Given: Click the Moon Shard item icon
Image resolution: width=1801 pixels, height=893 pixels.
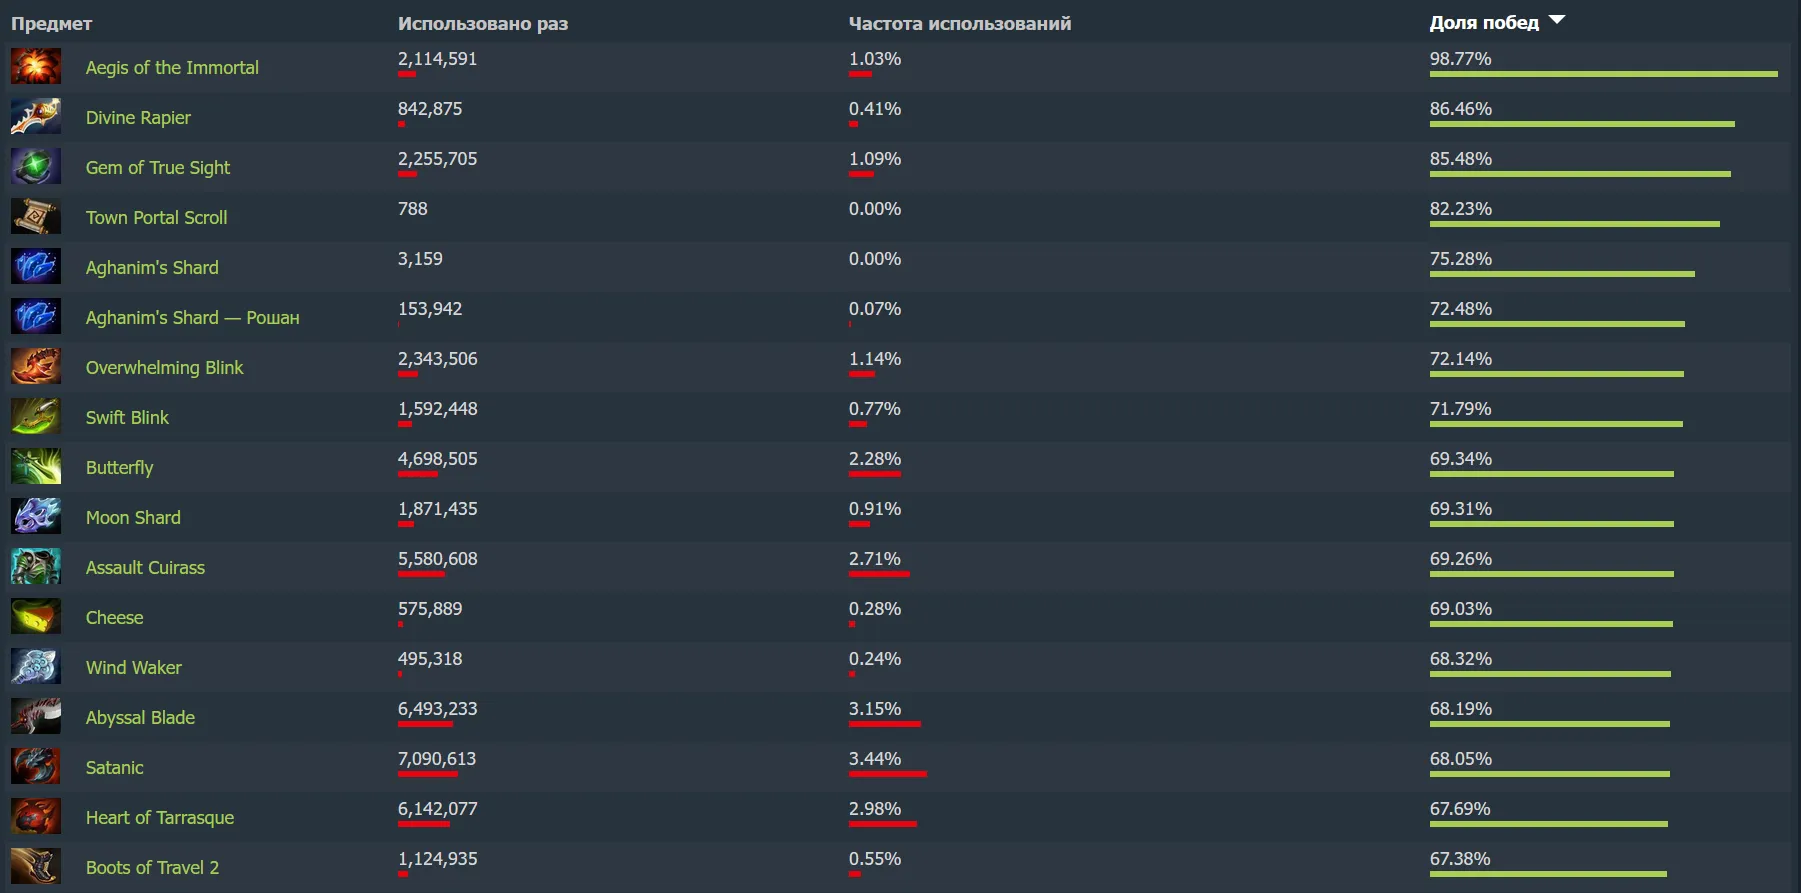Looking at the screenshot, I should pyautogui.click(x=36, y=516).
